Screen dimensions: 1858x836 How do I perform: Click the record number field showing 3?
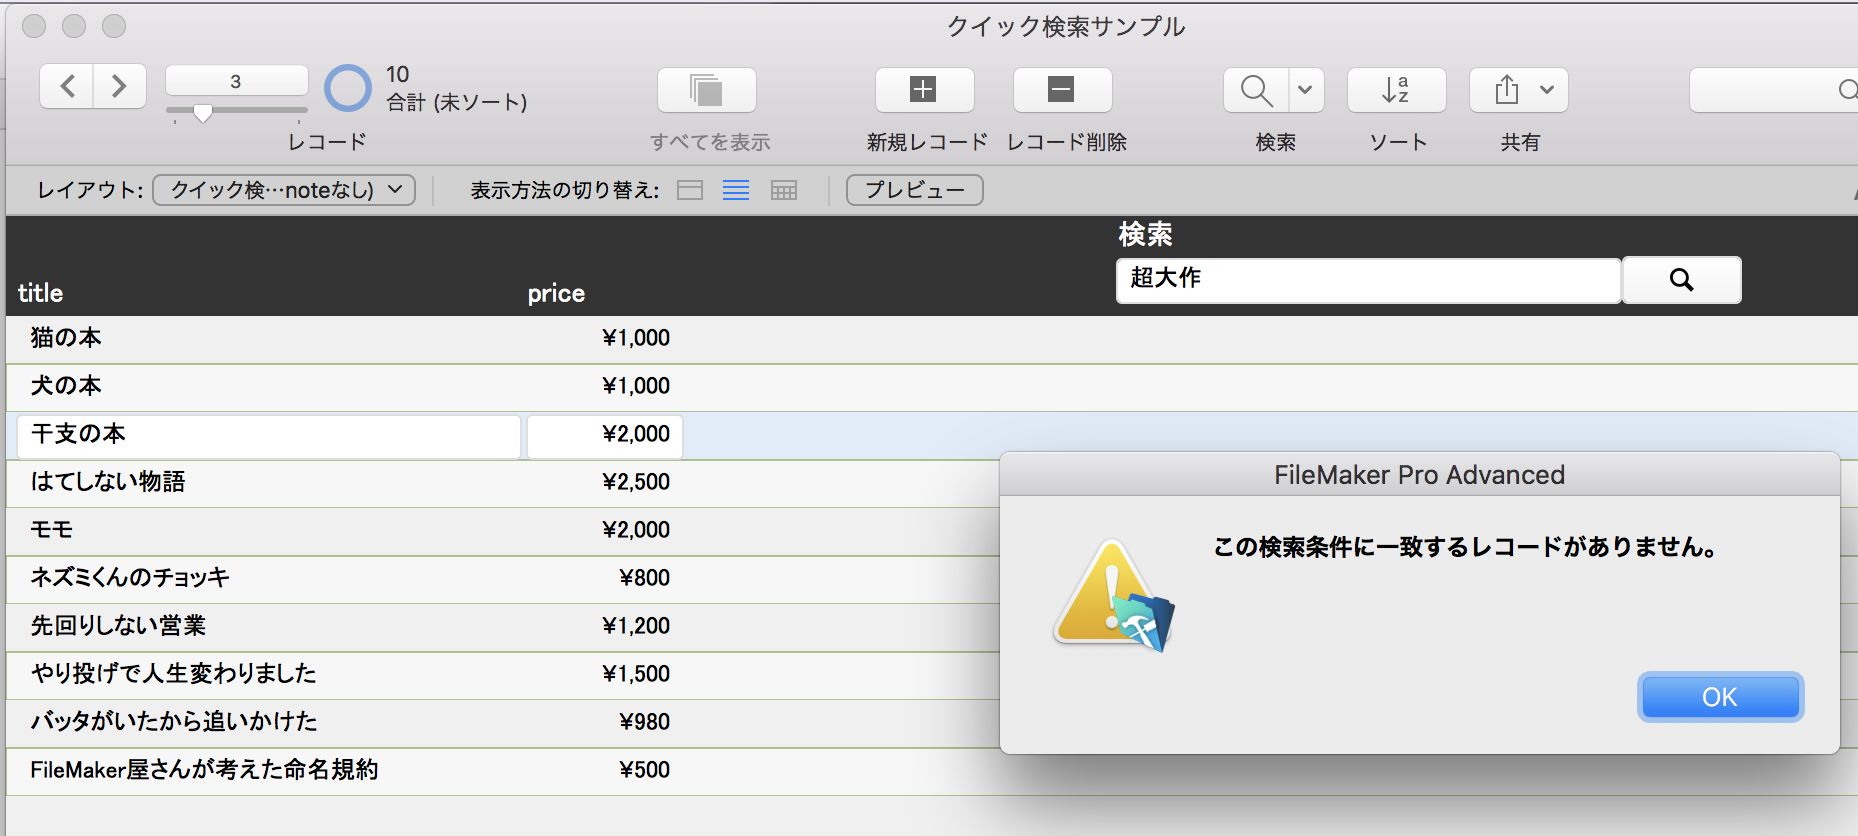pyautogui.click(x=236, y=81)
